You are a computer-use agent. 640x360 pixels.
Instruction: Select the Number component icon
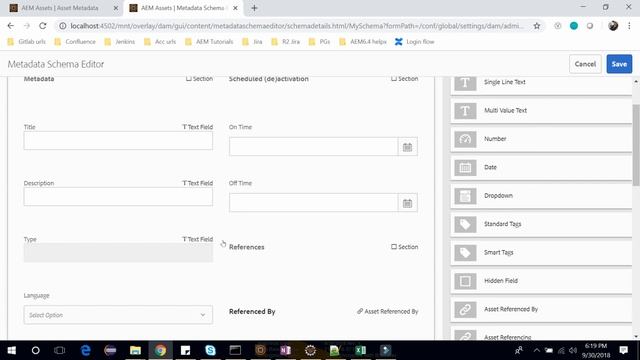(x=465, y=139)
